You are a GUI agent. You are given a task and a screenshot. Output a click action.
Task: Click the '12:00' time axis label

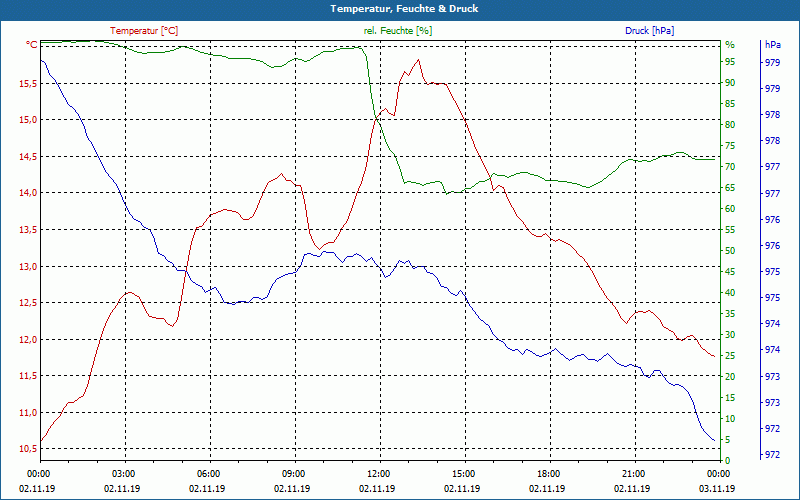click(x=378, y=473)
